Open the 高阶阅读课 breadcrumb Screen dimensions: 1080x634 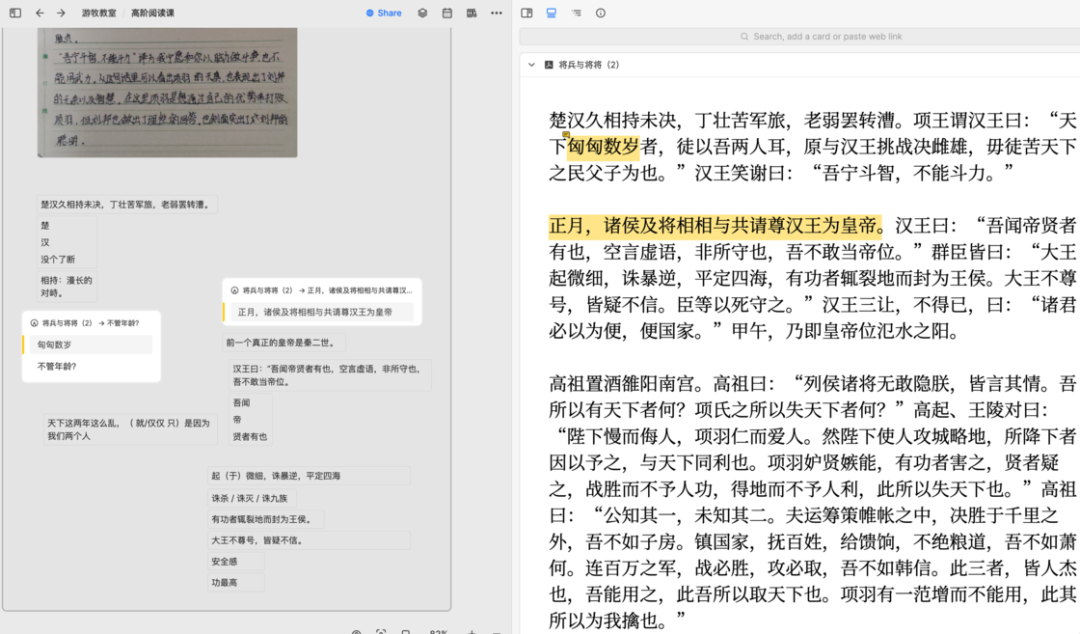pyautogui.click(x=152, y=13)
